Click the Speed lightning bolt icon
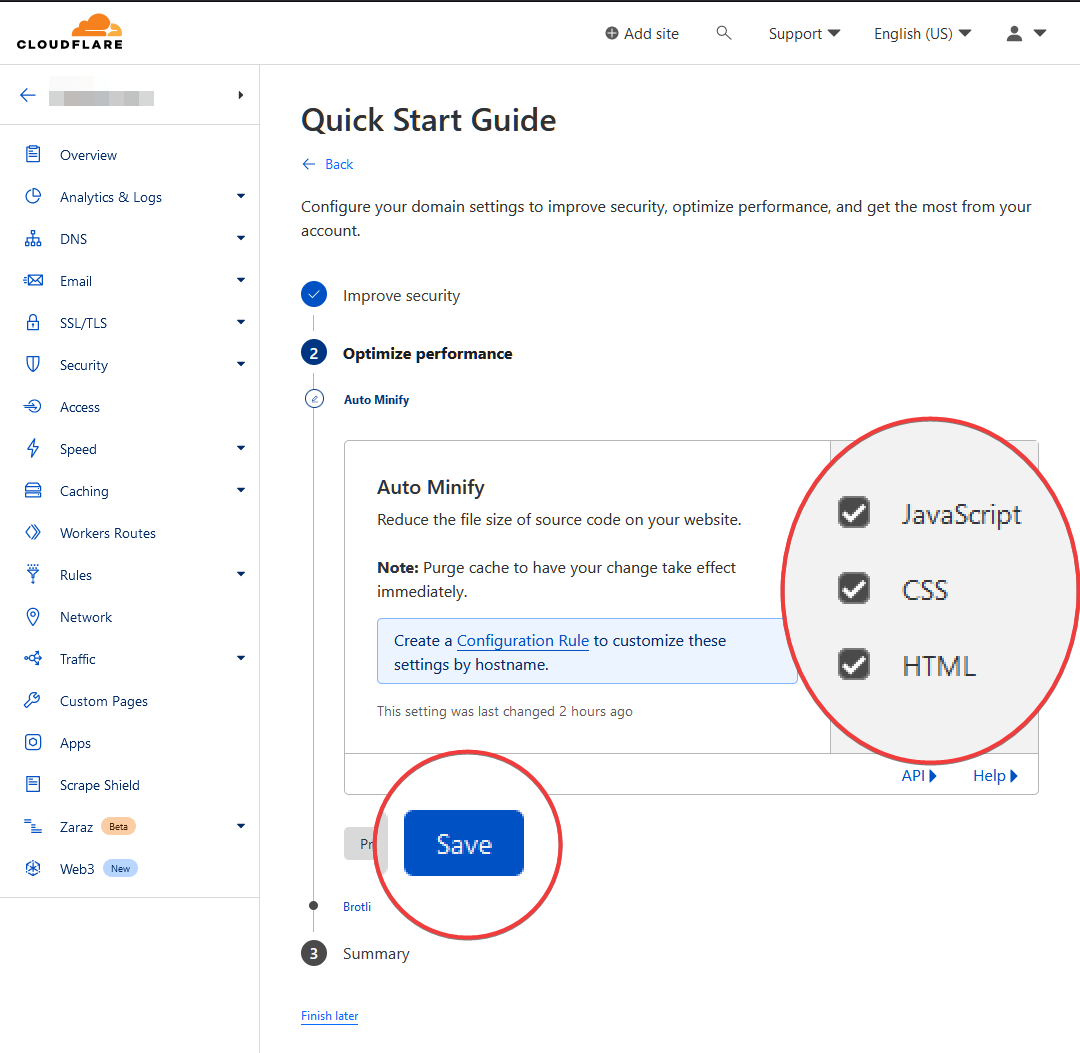This screenshot has height=1053, width=1080. point(33,448)
